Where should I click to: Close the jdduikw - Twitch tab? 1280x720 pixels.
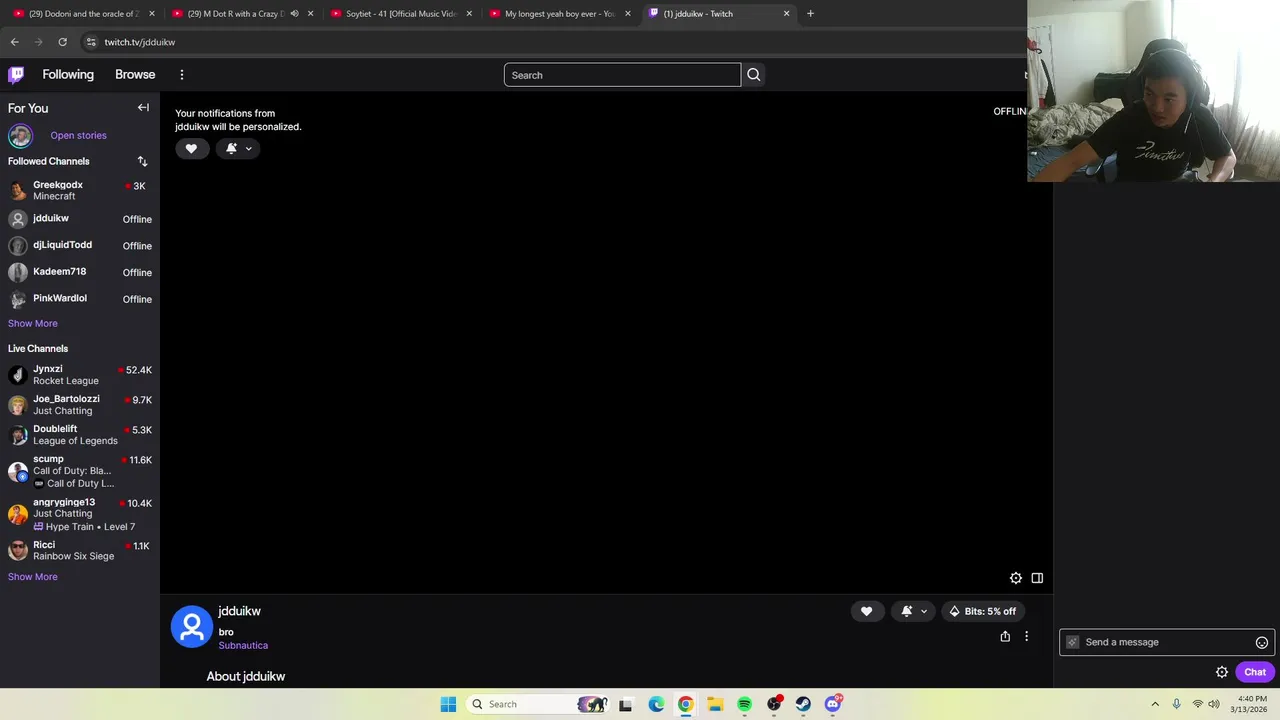point(786,14)
